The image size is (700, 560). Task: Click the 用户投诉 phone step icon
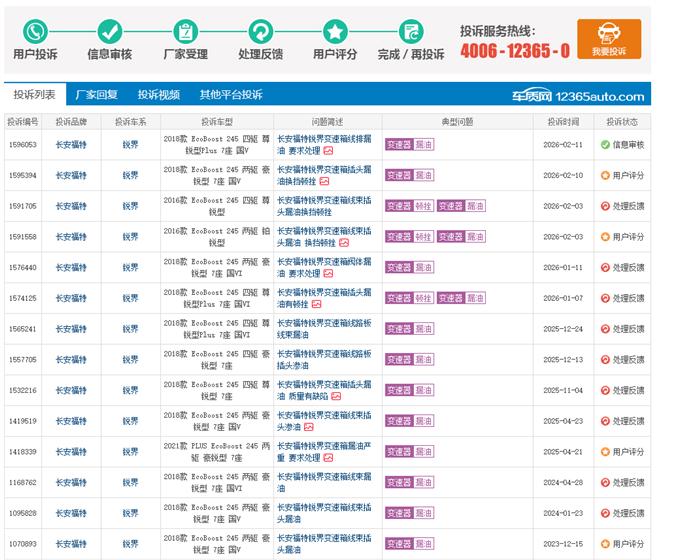[35, 31]
